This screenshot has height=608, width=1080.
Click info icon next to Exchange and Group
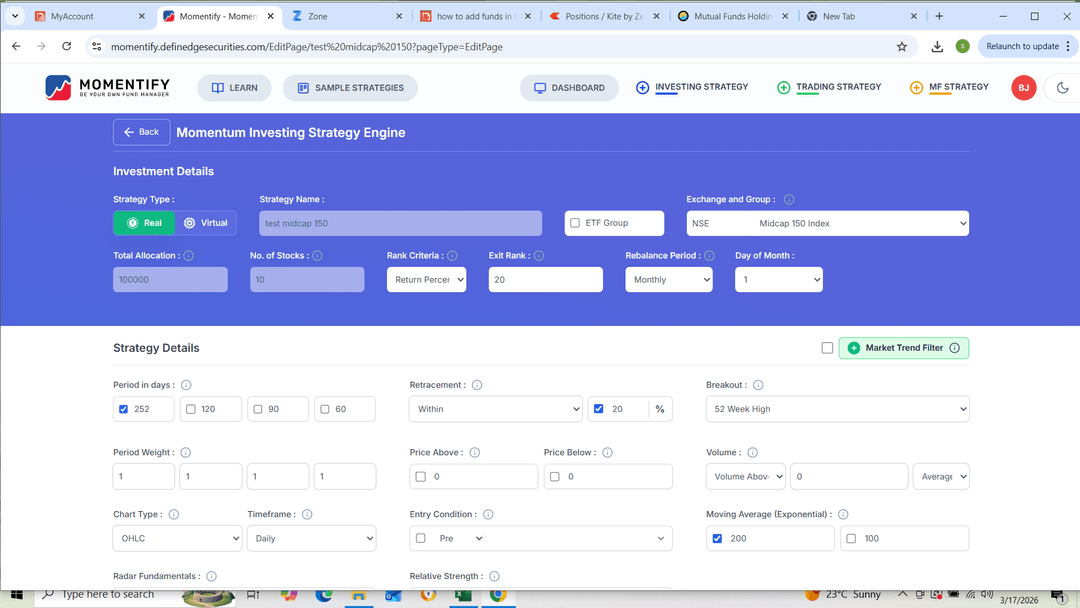click(789, 200)
